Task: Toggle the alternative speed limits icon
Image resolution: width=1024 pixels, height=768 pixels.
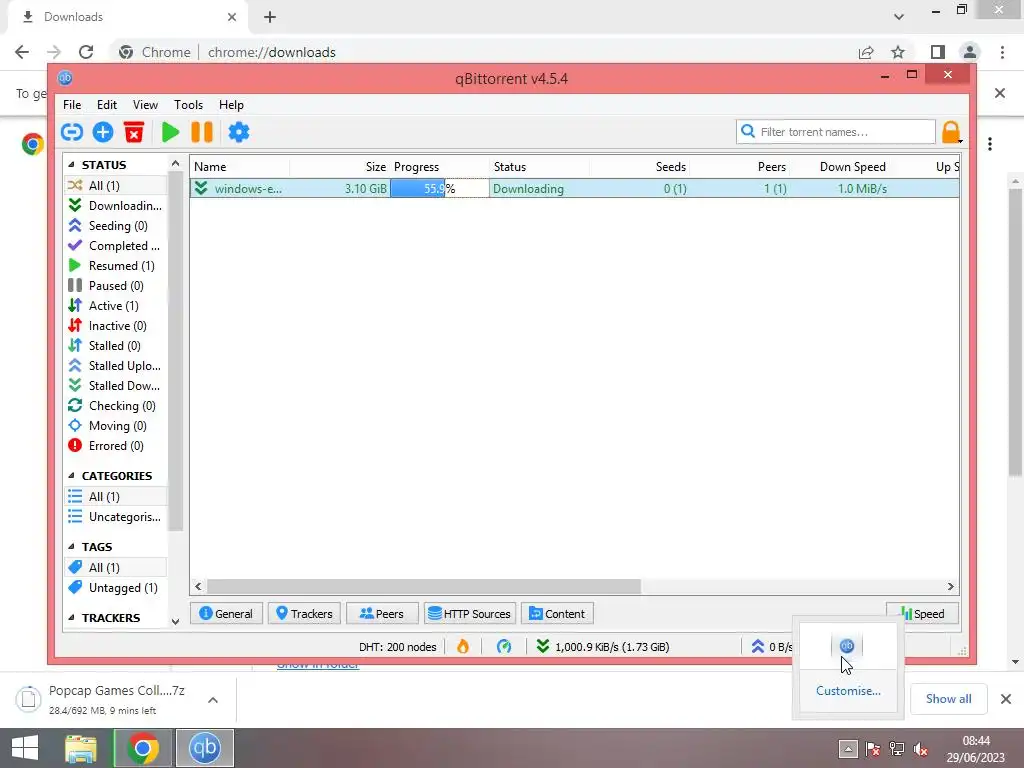Action: click(x=504, y=647)
